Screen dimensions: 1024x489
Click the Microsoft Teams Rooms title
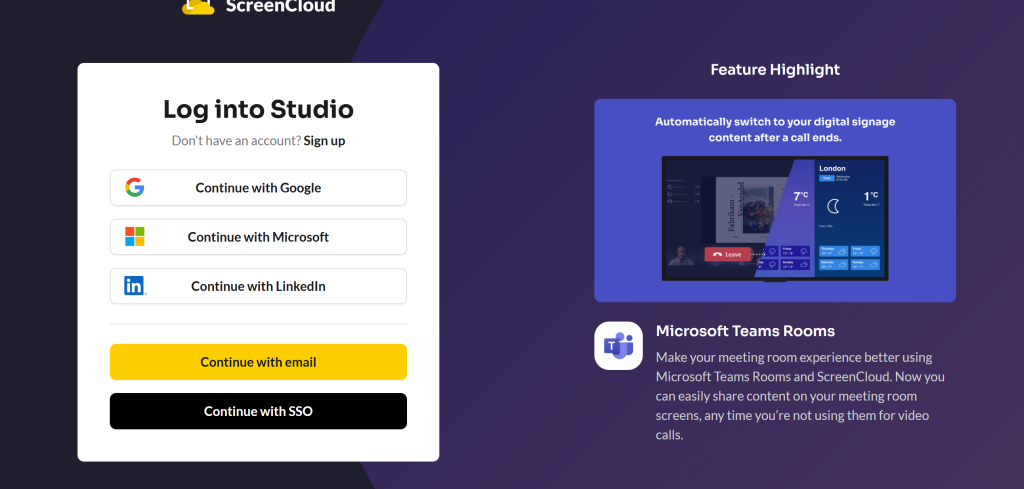coord(745,331)
